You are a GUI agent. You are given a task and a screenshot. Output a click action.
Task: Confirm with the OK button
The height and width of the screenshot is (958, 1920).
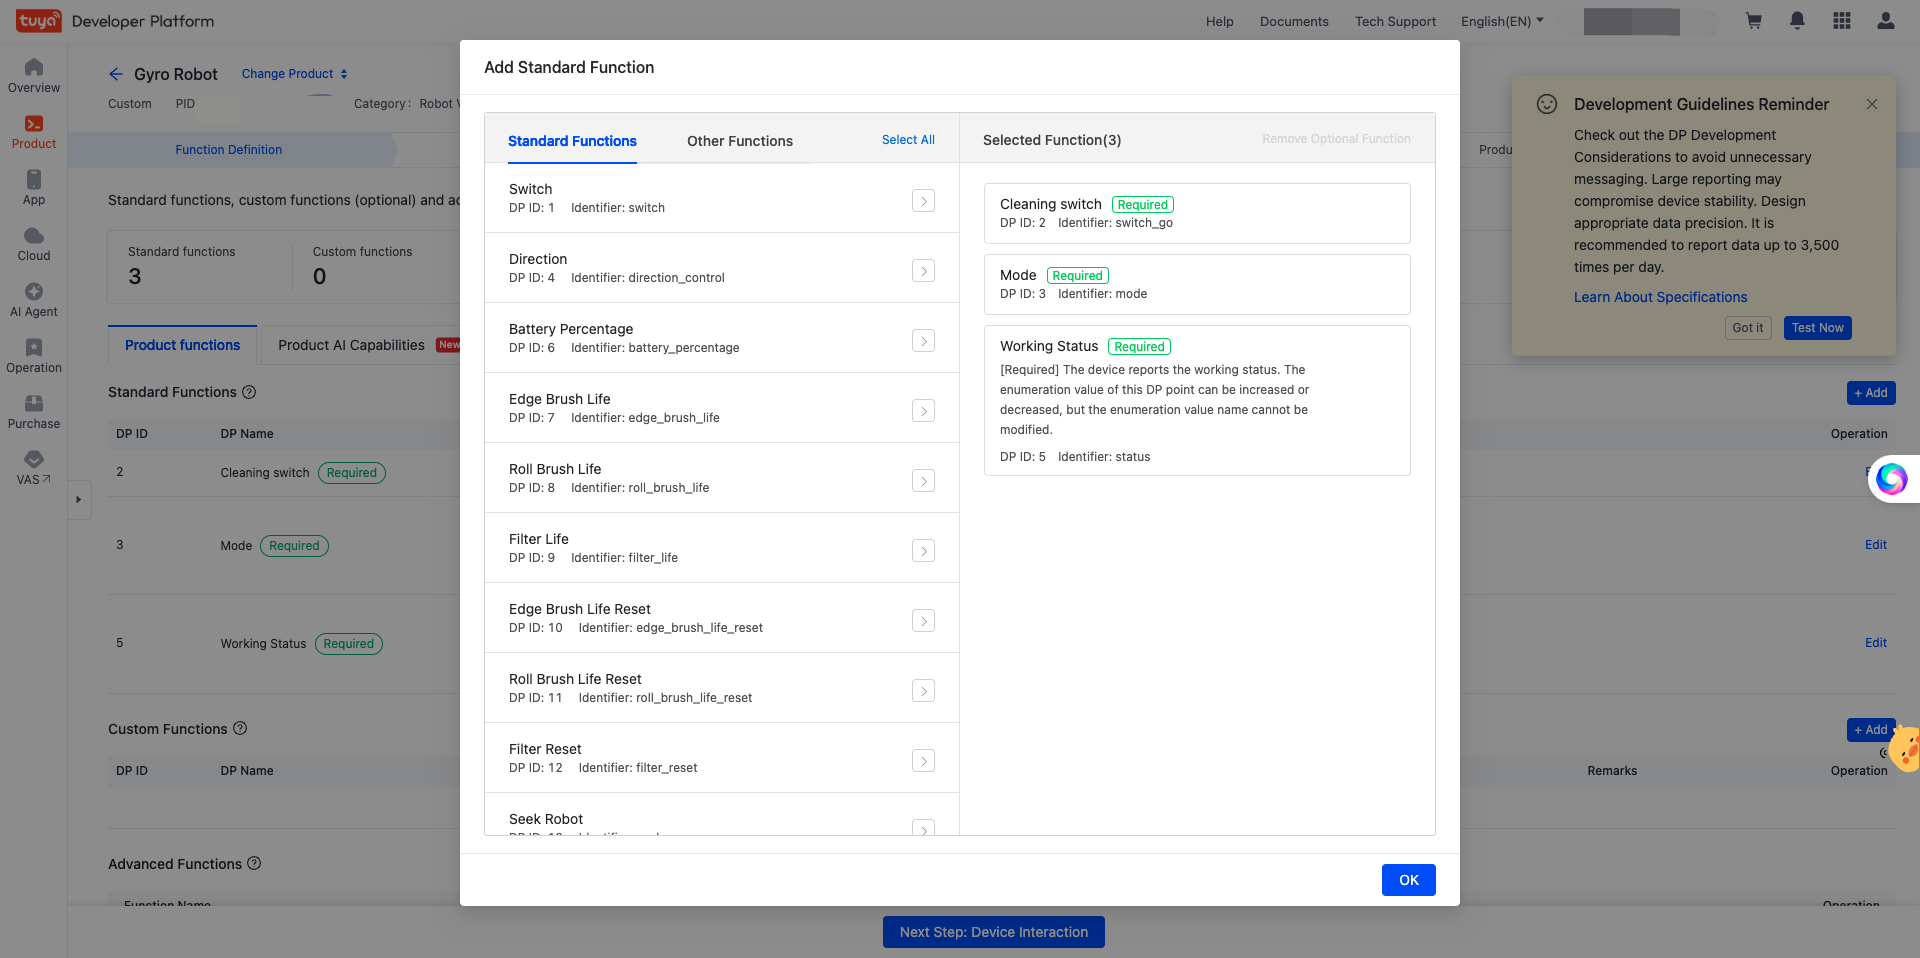(x=1409, y=880)
